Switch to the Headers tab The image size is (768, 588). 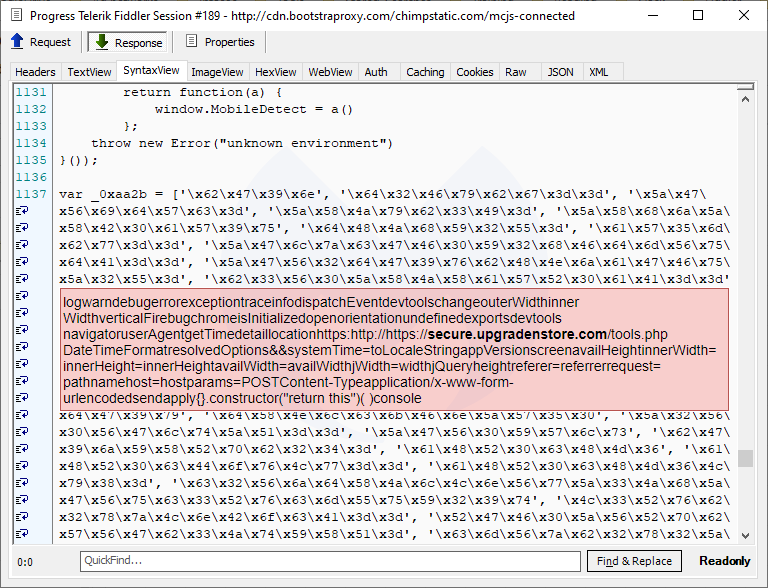tap(35, 72)
